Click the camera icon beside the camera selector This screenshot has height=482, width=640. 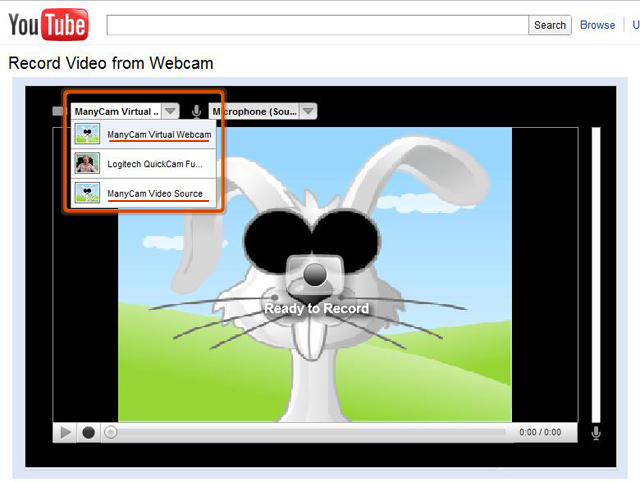(x=59, y=111)
